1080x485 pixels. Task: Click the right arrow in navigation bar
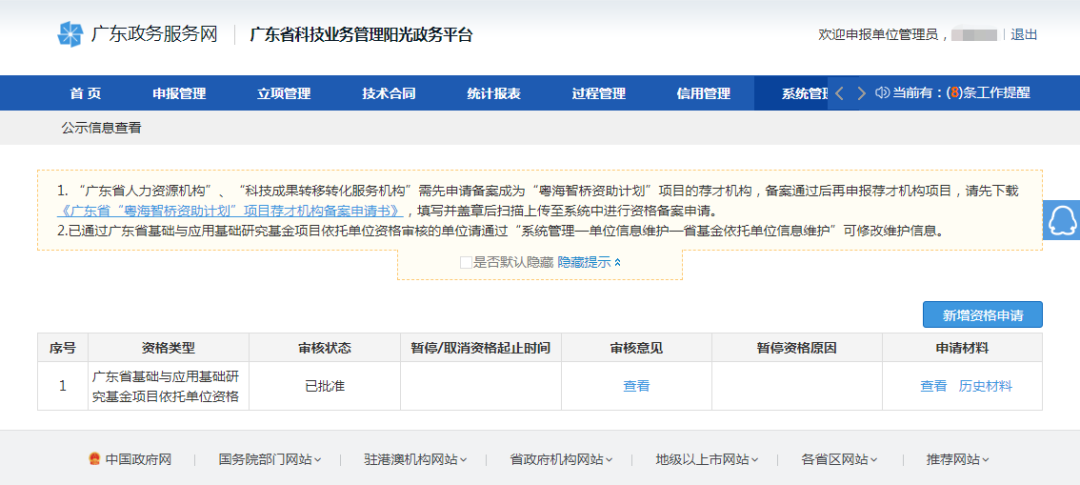(x=861, y=93)
